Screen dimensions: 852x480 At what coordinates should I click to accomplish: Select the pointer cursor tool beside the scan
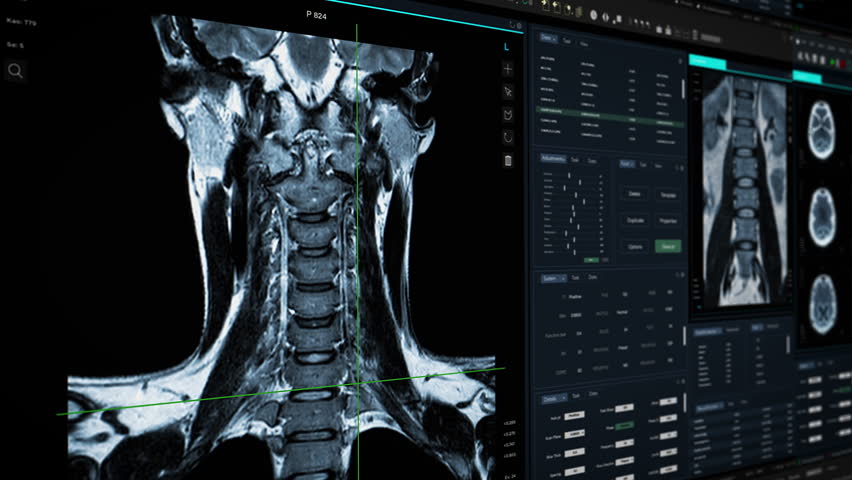[x=508, y=91]
